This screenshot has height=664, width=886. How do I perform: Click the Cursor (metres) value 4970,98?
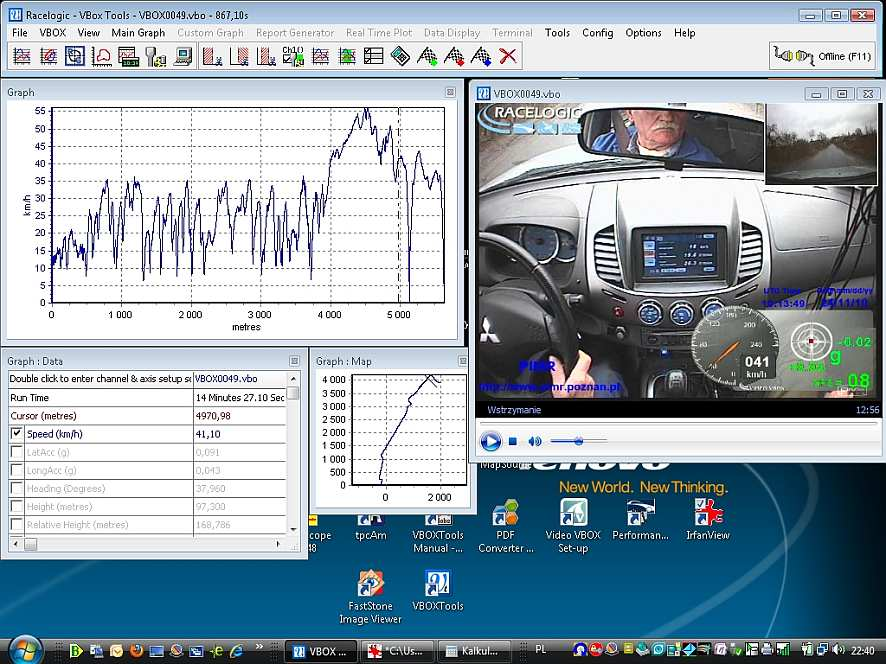coord(240,415)
